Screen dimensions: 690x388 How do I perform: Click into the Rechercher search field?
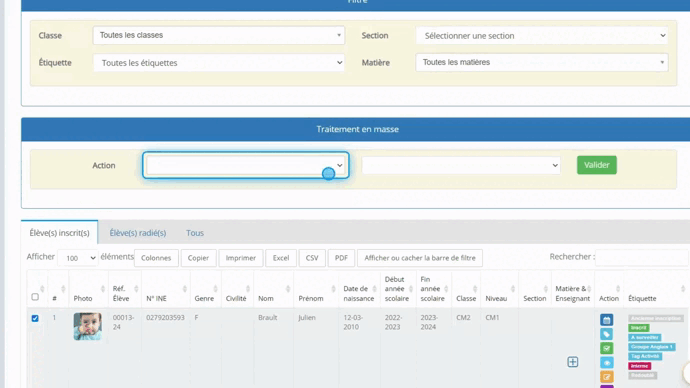[642, 257]
